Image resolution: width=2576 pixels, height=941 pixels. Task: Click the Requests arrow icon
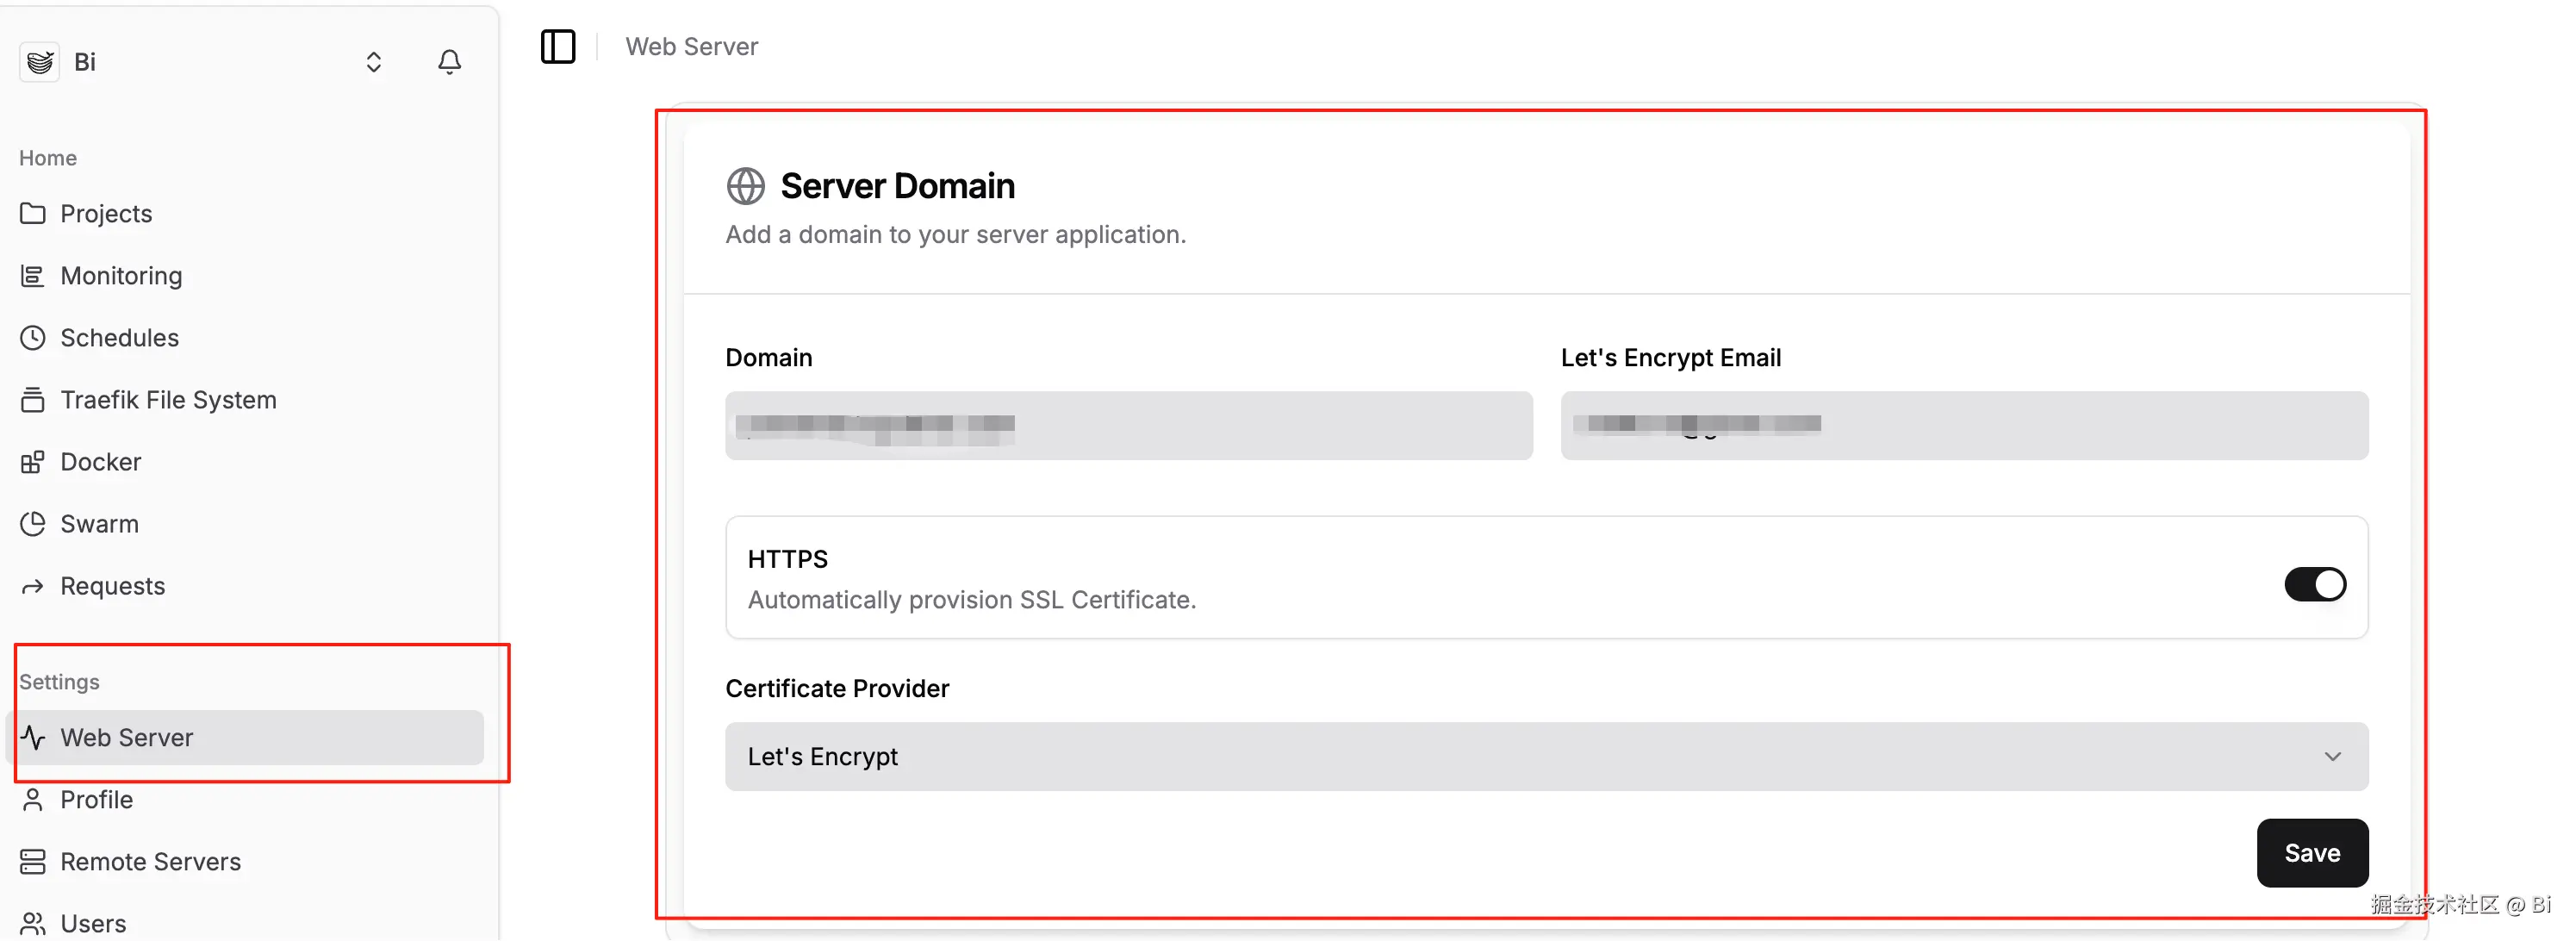(33, 586)
